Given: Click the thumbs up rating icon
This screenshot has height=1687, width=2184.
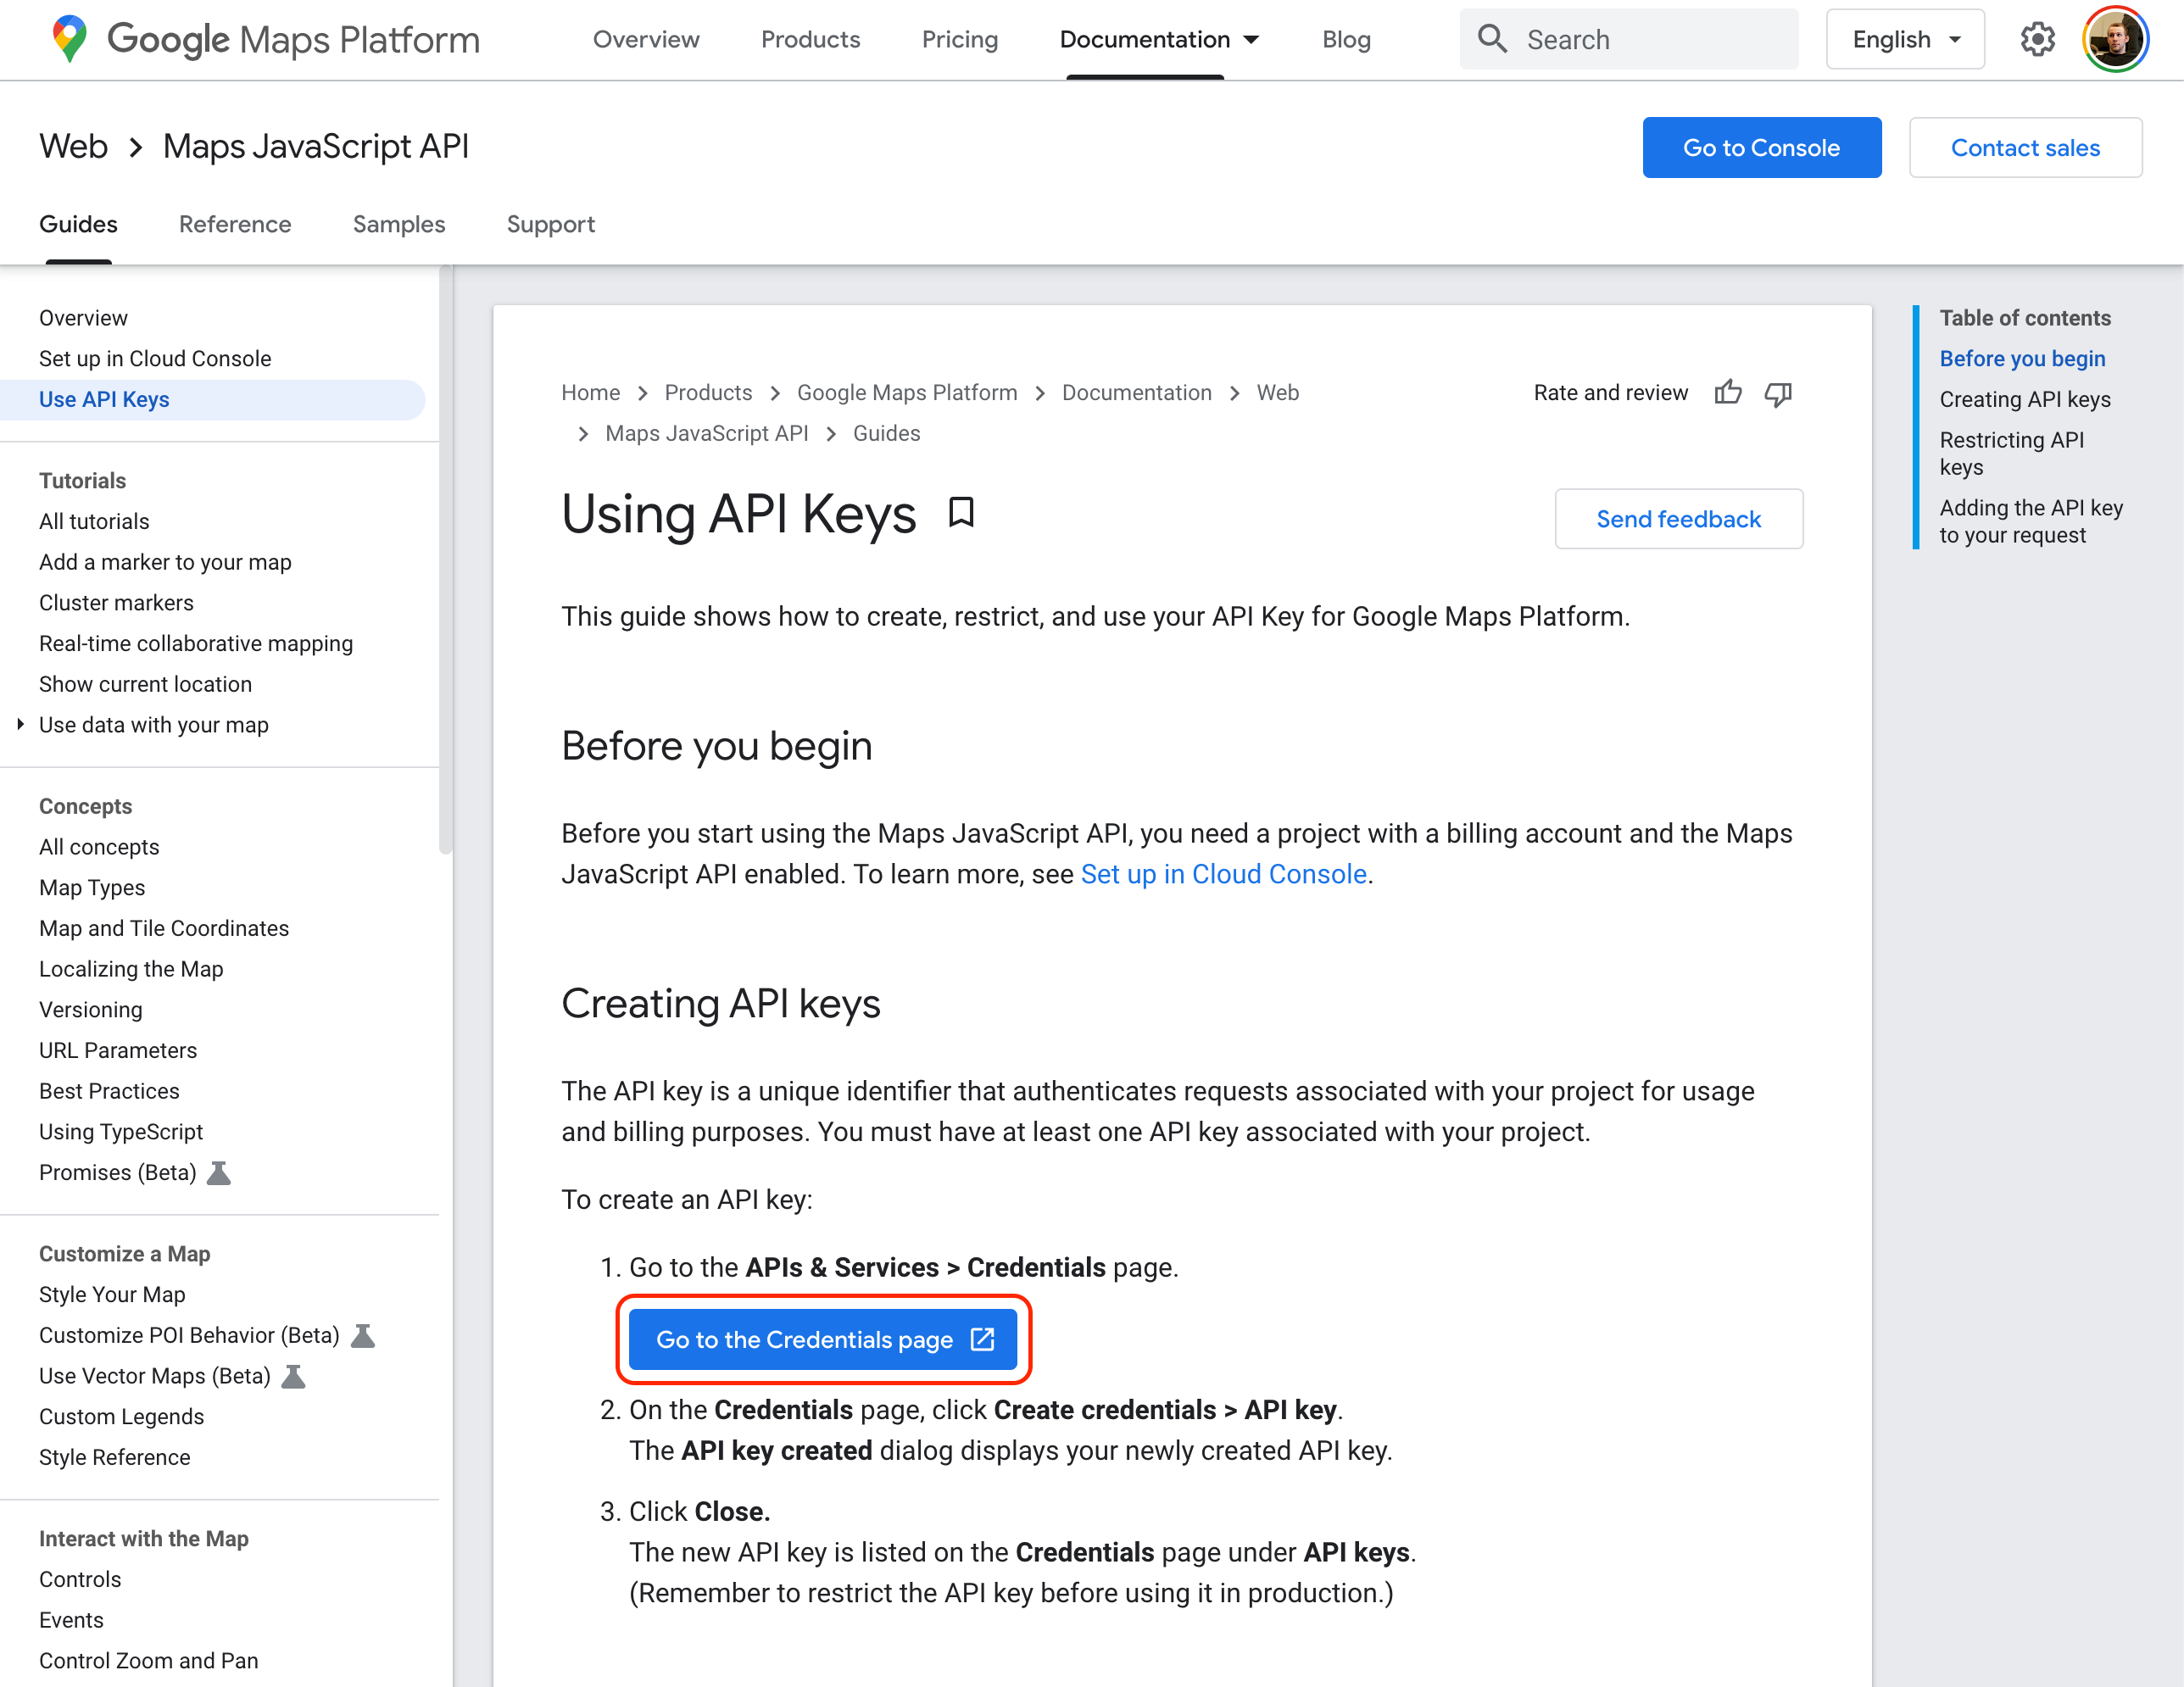Looking at the screenshot, I should (1727, 393).
